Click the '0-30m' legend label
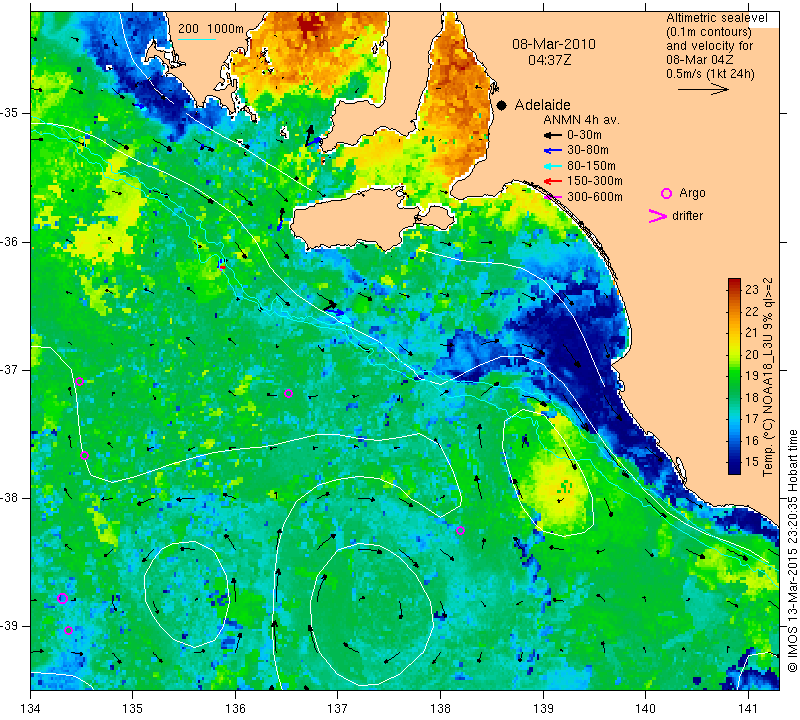Image resolution: width=800 pixels, height=720 pixels. click(x=584, y=135)
